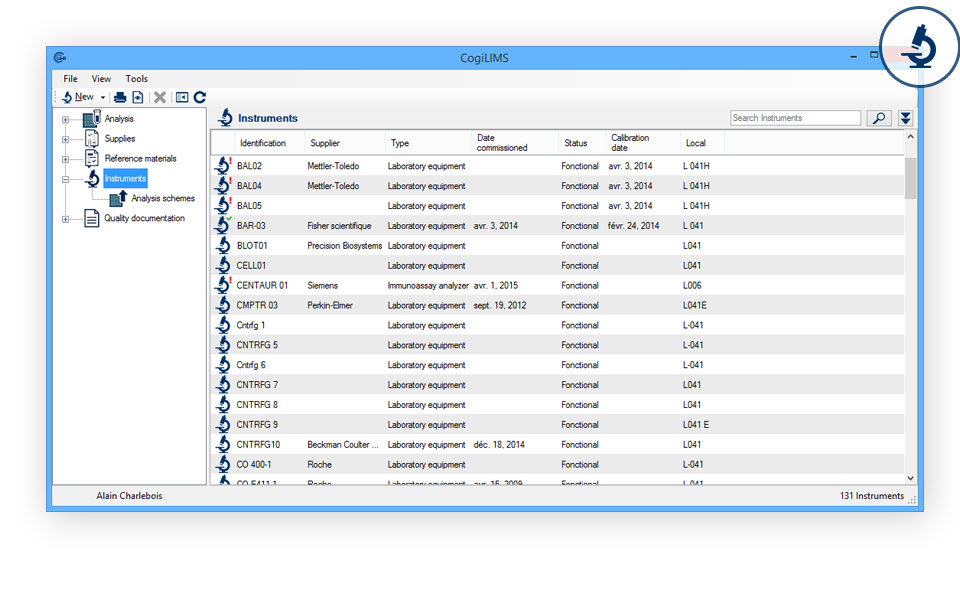Open the New button dropdown arrow
The width and height of the screenshot is (960, 600).
[103, 98]
